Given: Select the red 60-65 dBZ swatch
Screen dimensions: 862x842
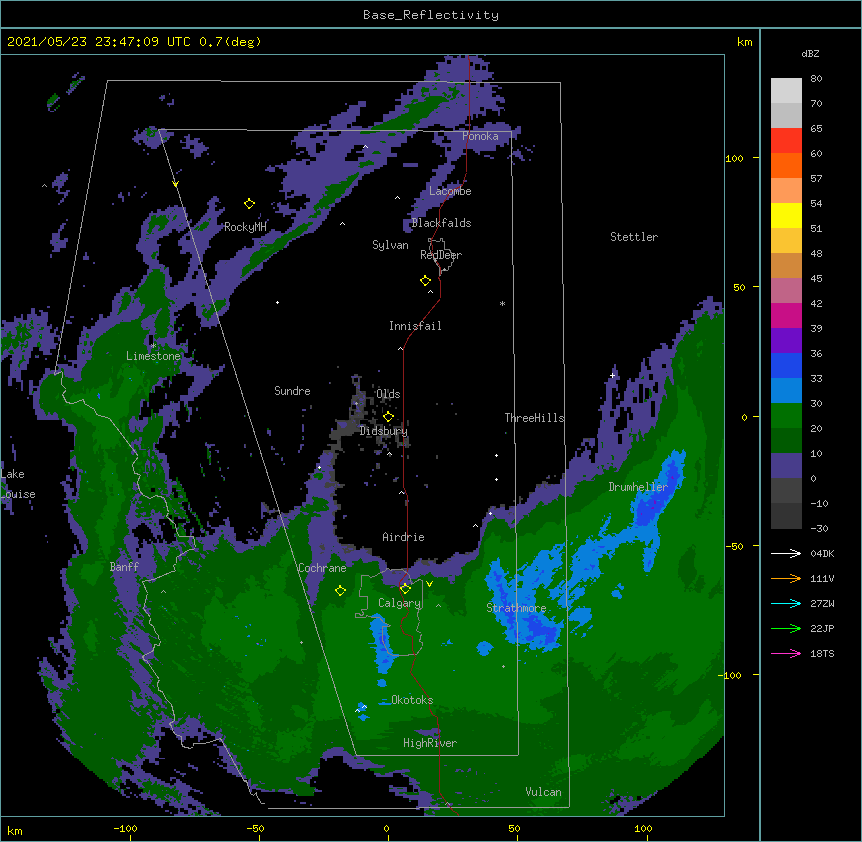Looking at the screenshot, I should (x=786, y=141).
